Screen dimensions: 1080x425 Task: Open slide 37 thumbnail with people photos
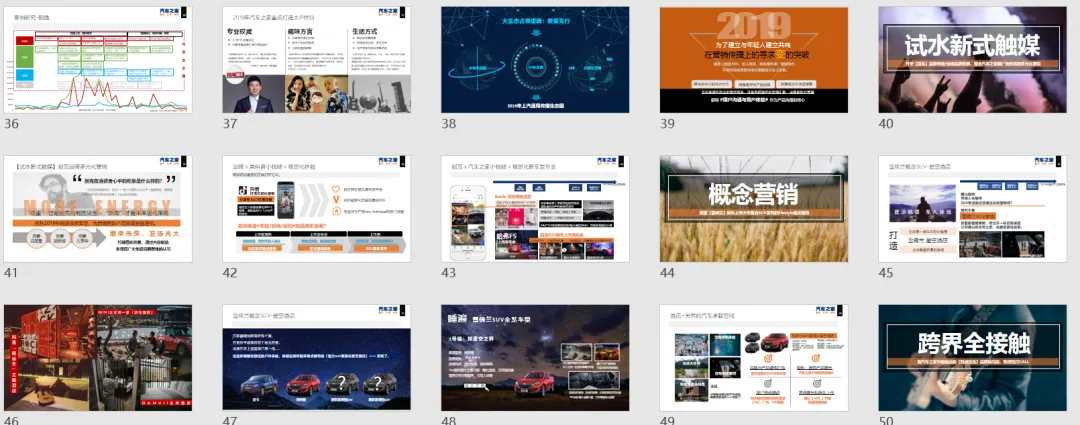click(316, 60)
